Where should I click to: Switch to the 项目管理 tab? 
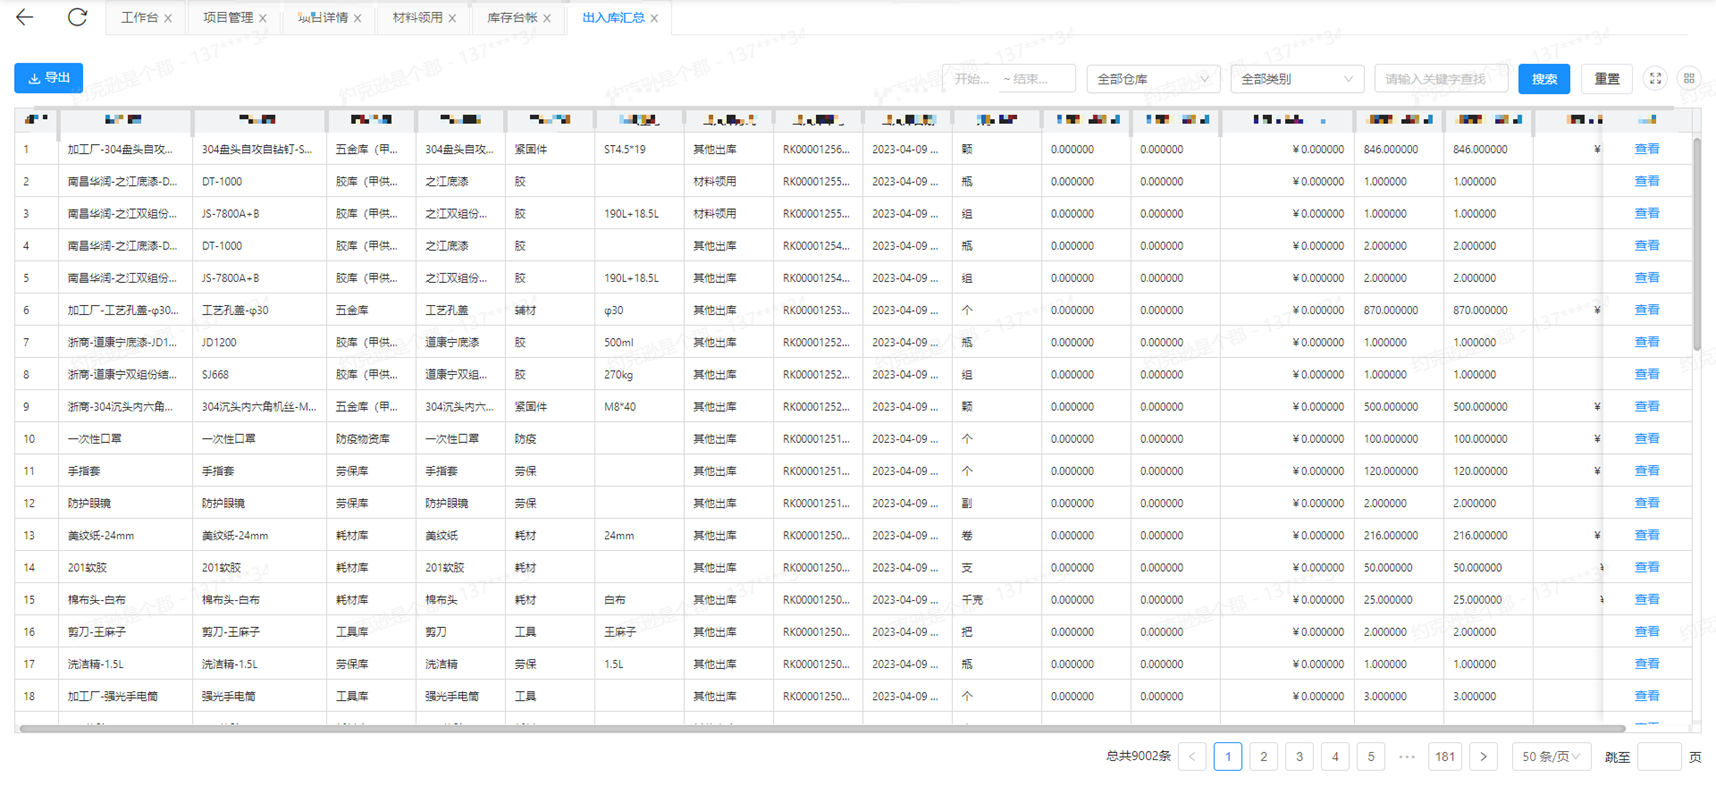click(x=228, y=18)
